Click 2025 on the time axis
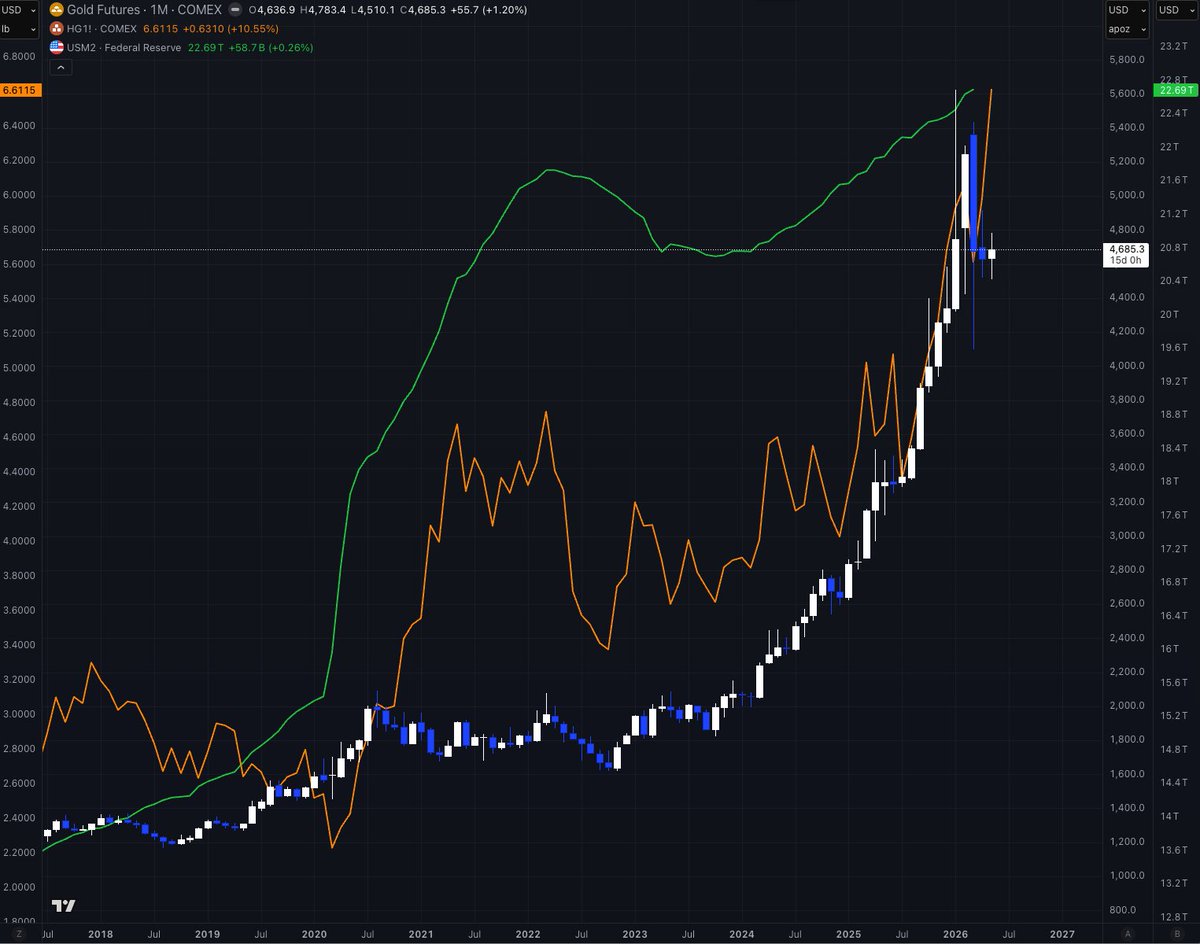This screenshot has height=944, width=1200. [x=848, y=933]
